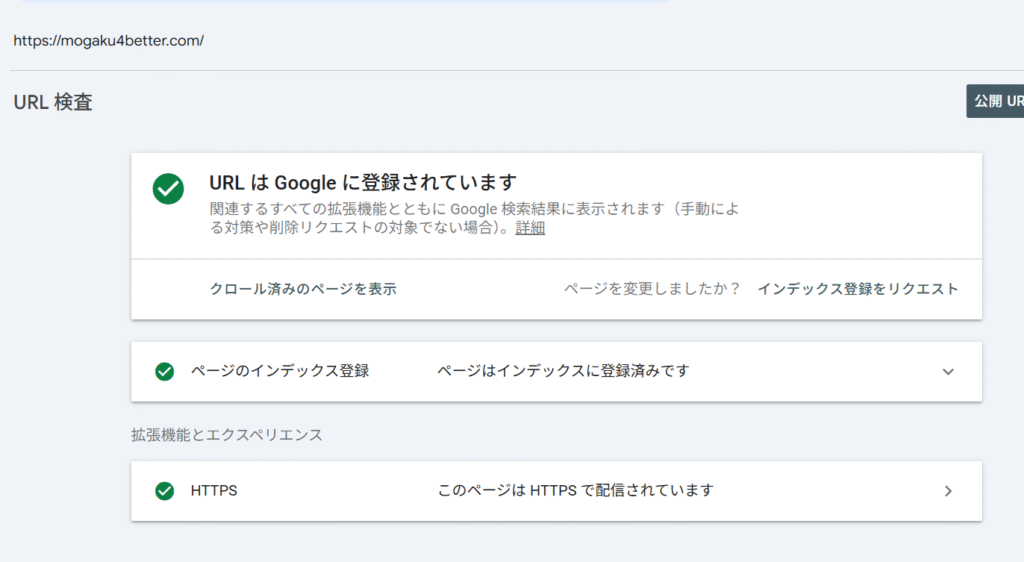Open the HTTPS details right arrow
The height and width of the screenshot is (562, 1024).
[948, 491]
